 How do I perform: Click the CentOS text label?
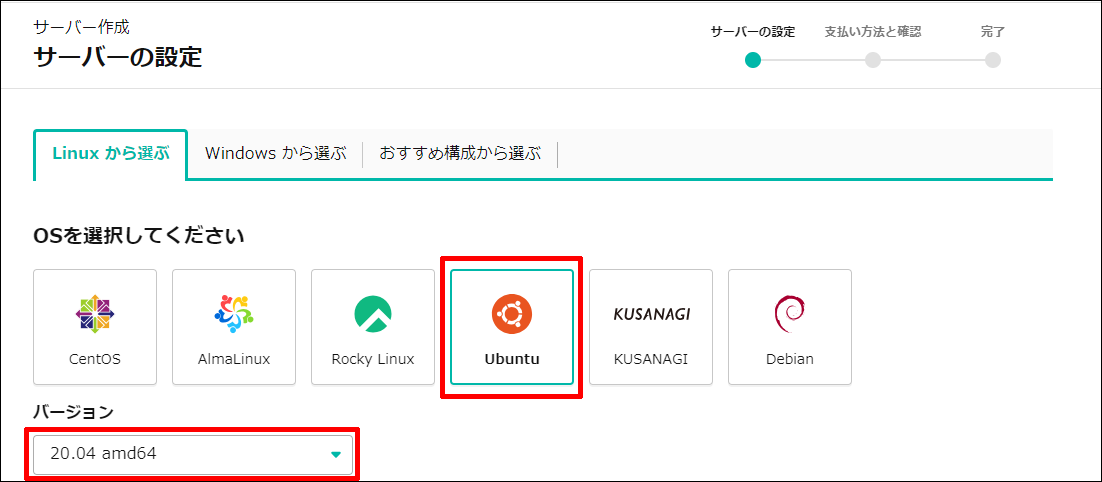(95, 359)
